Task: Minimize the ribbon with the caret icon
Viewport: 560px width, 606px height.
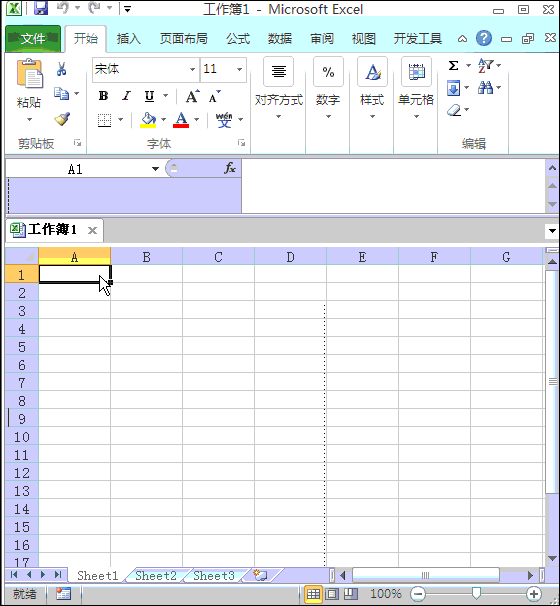Action: click(x=462, y=39)
